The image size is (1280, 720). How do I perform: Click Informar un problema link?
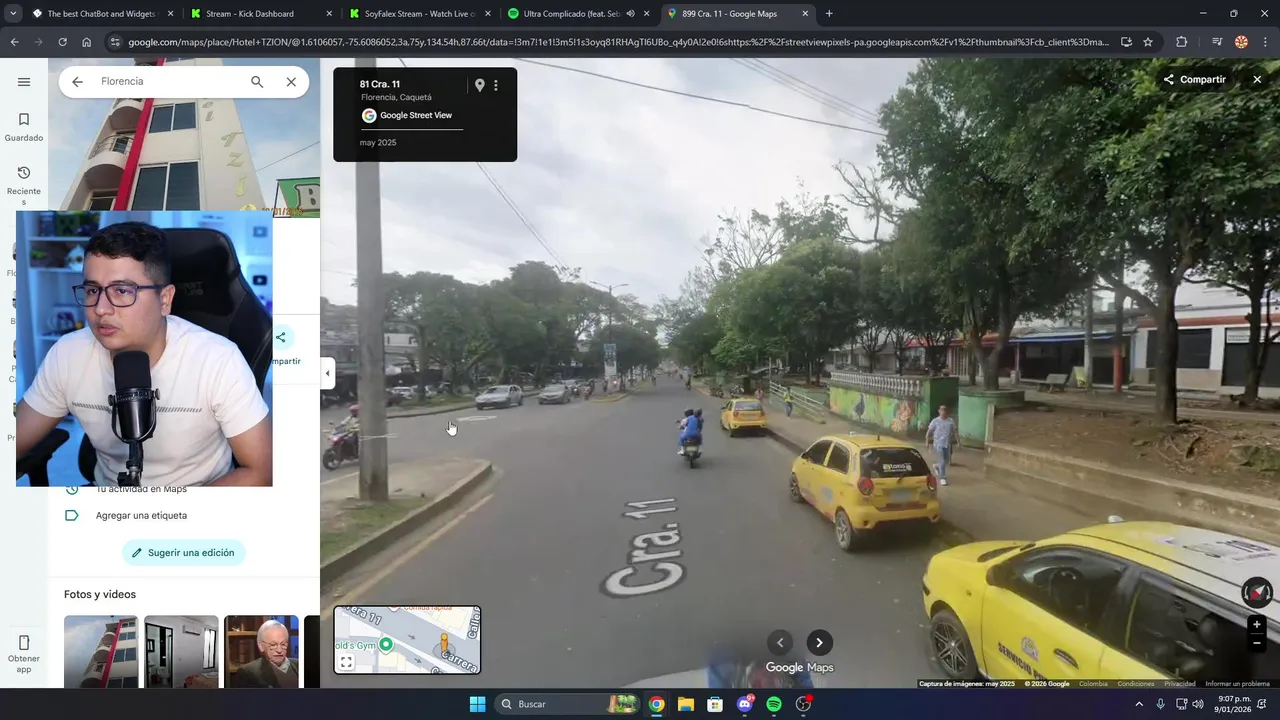pyautogui.click(x=1237, y=684)
